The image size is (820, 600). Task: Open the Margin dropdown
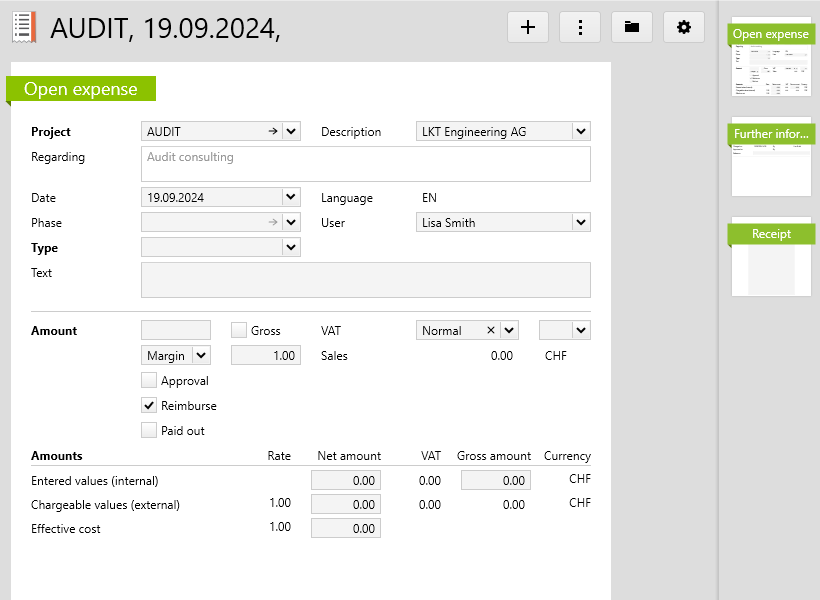click(200, 355)
